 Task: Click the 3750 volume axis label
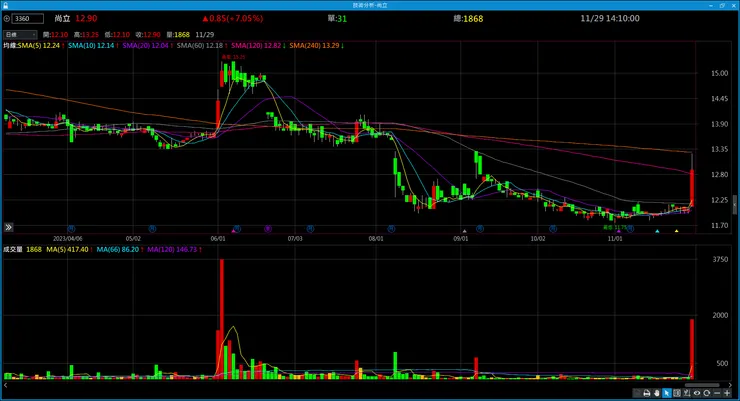click(x=720, y=259)
